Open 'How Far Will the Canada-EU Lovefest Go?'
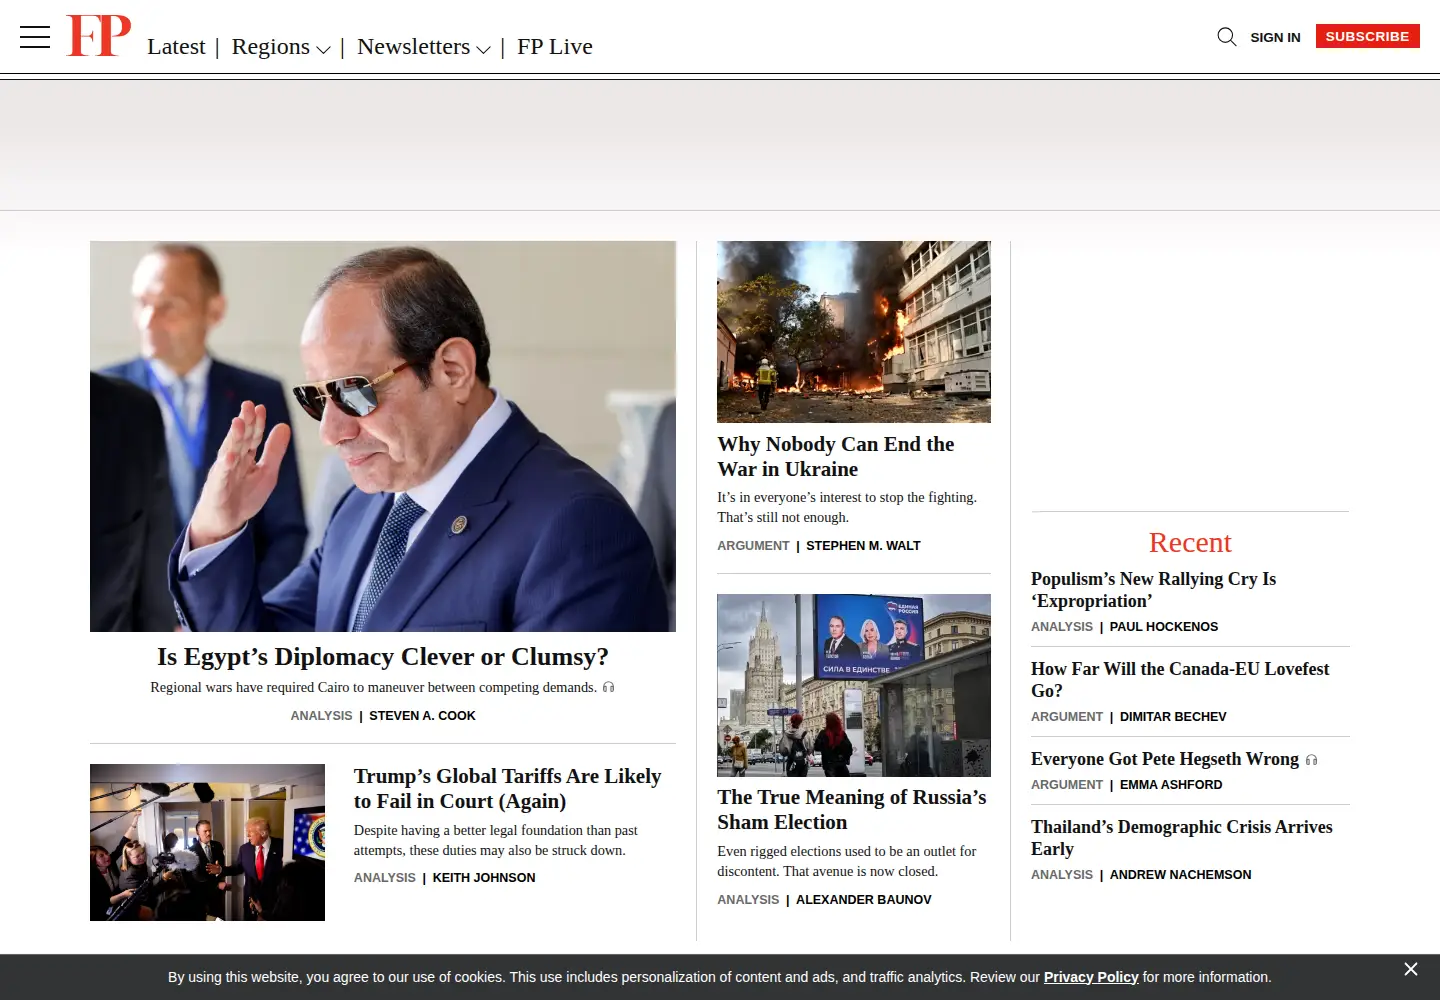 coord(1180,679)
